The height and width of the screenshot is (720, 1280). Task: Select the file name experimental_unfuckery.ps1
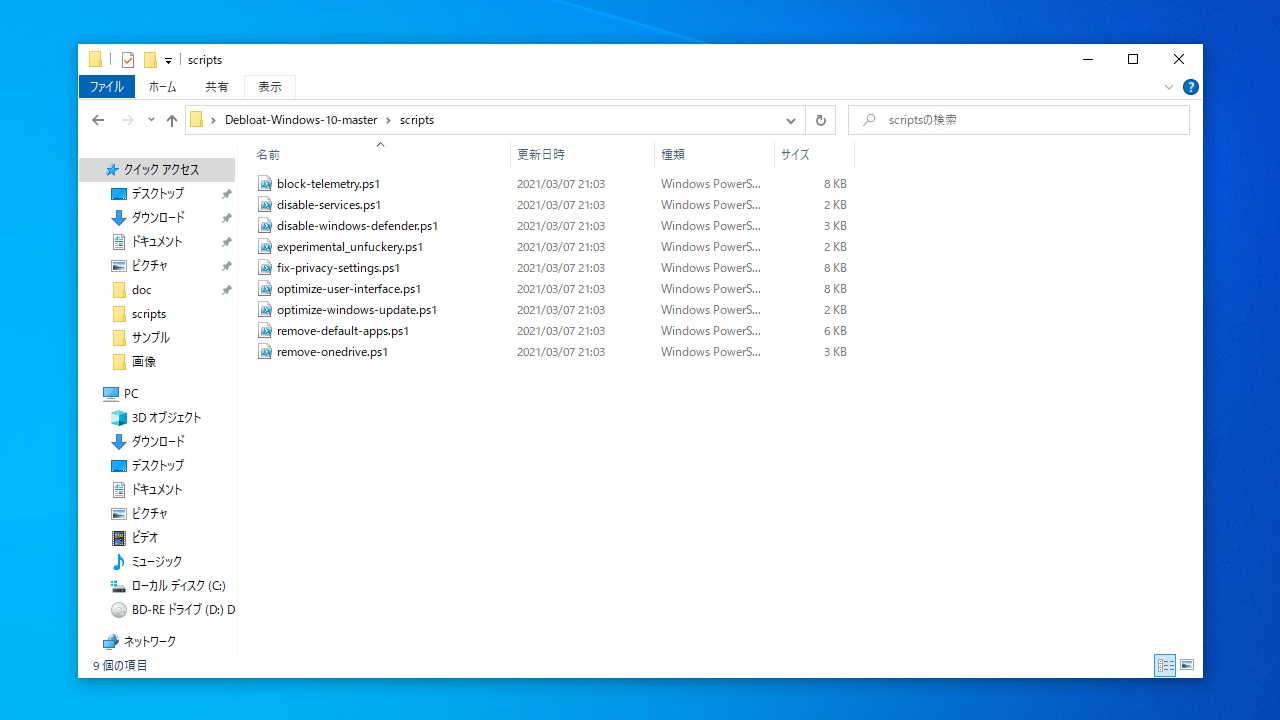click(350, 247)
